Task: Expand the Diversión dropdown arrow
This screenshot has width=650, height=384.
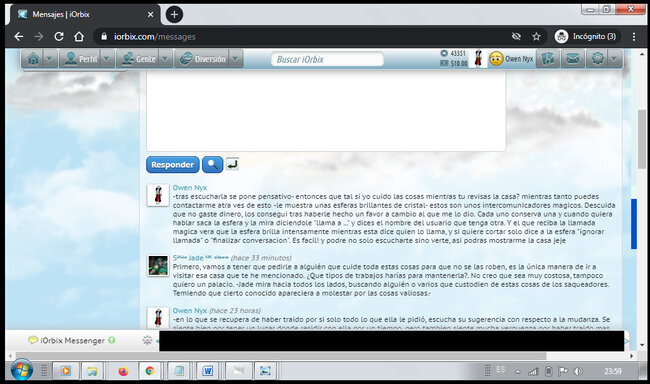Action: click(235, 59)
